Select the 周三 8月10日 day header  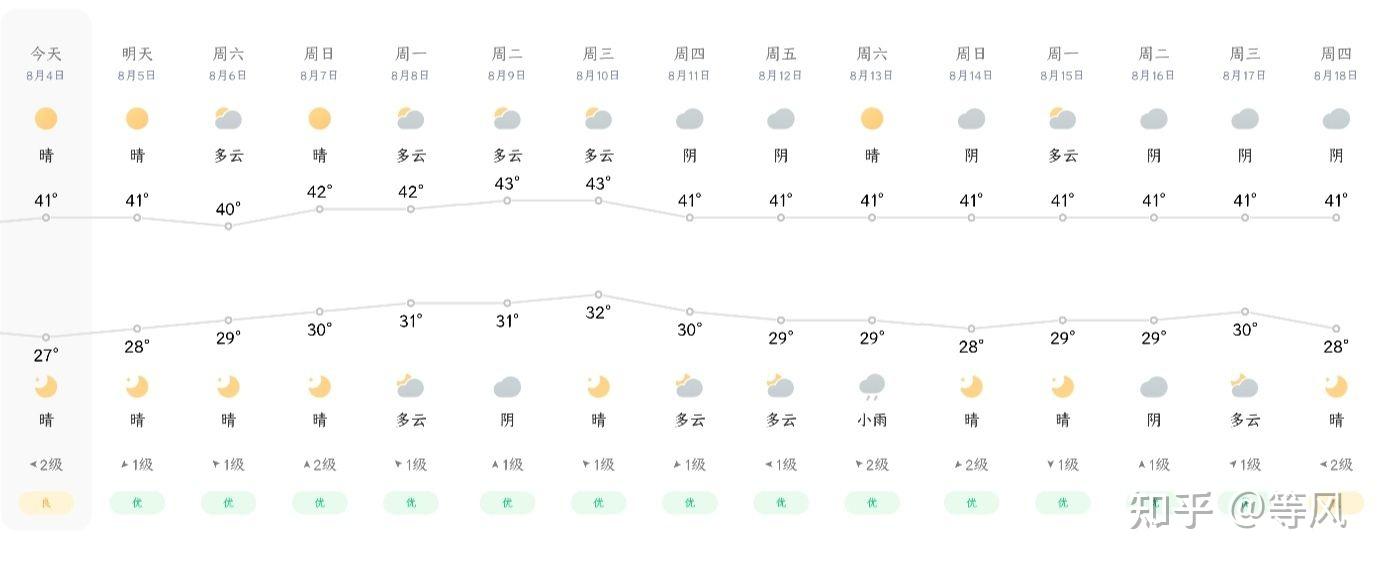pyautogui.click(x=598, y=63)
